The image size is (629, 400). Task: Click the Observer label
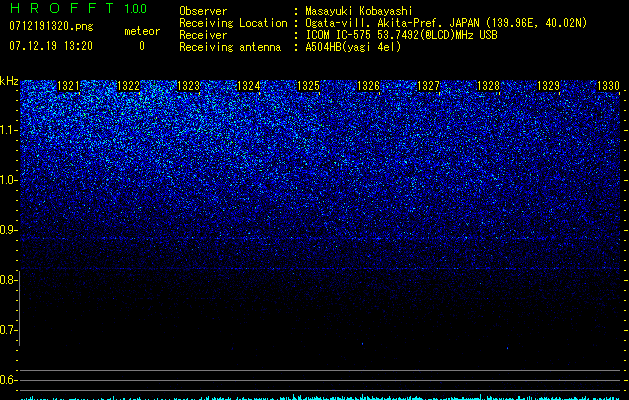[203, 11]
